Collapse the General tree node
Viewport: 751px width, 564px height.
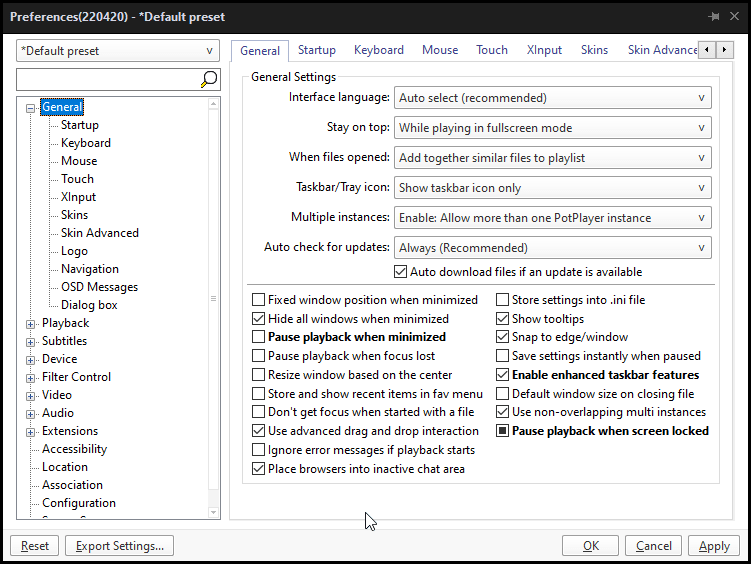tap(31, 108)
